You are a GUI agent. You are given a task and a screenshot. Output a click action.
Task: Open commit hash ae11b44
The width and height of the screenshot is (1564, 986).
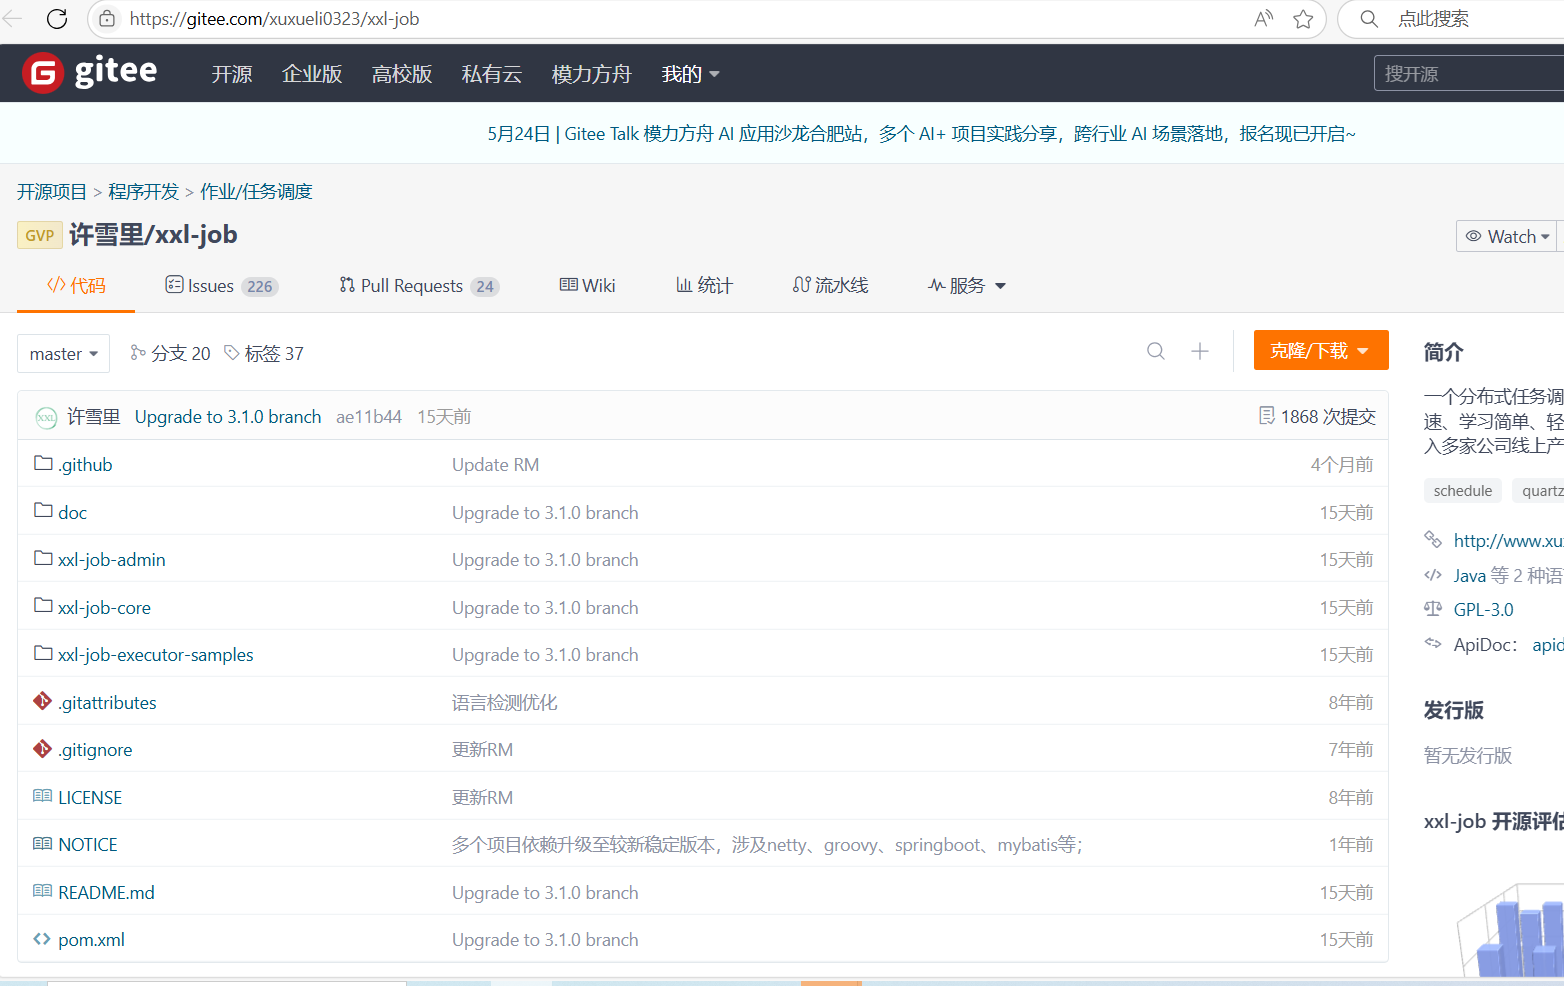pos(369,417)
